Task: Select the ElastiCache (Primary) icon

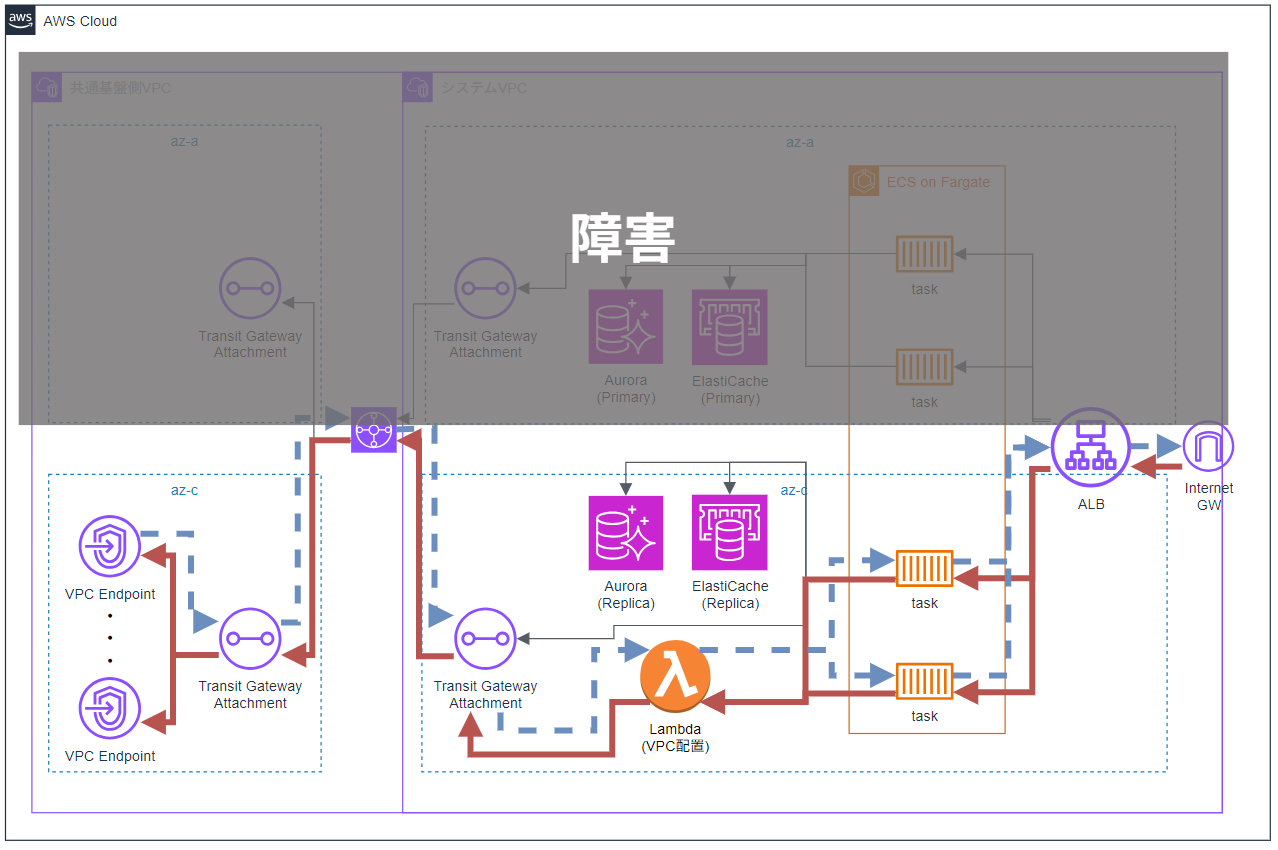Action: pos(730,327)
